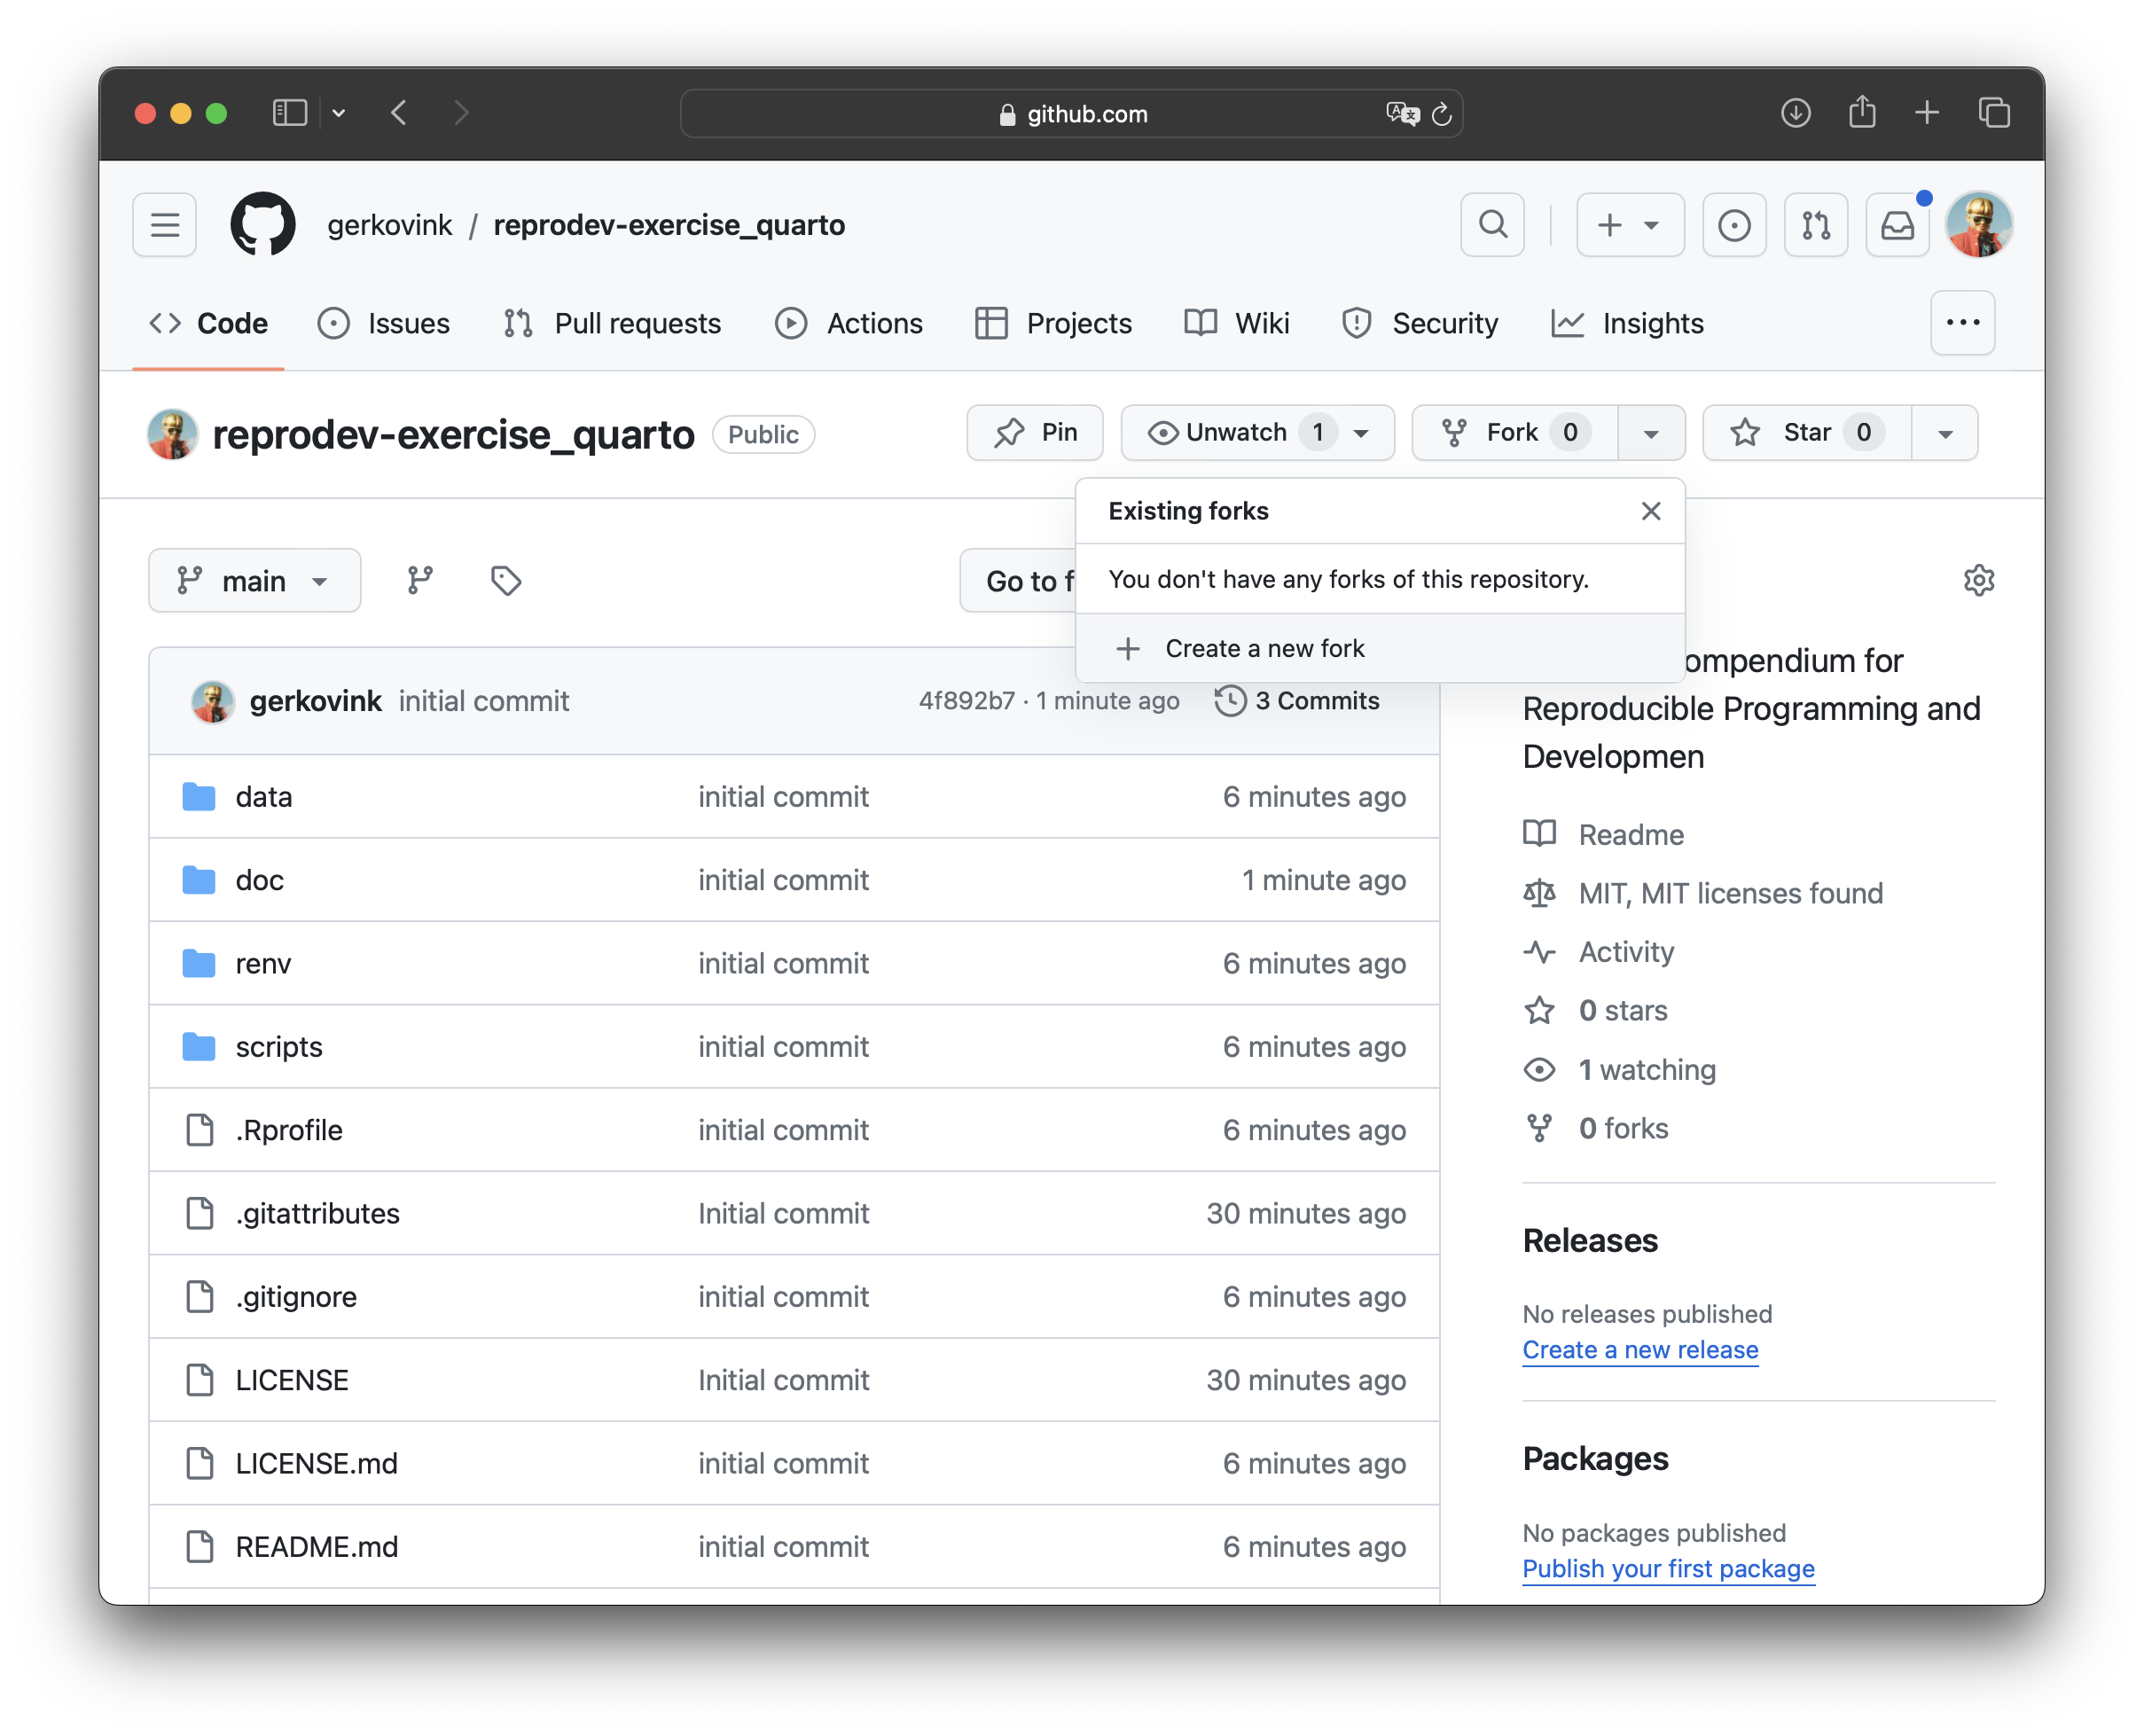The height and width of the screenshot is (1736, 2144).
Task: Open the issues shortcut icon in header
Action: [1735, 225]
